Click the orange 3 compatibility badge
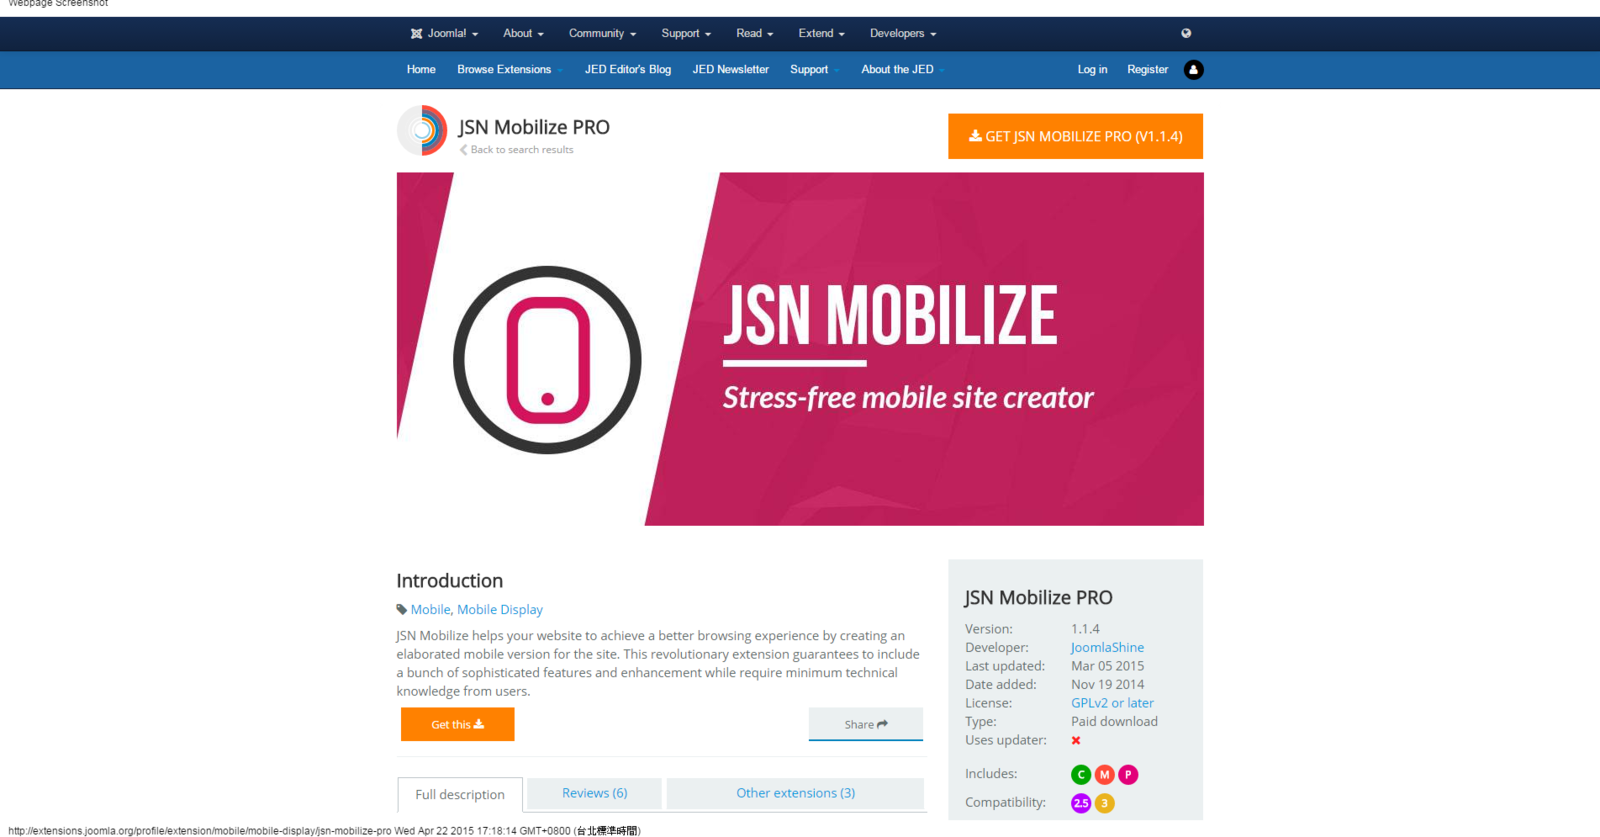The width and height of the screenshot is (1600, 837). tap(1105, 803)
